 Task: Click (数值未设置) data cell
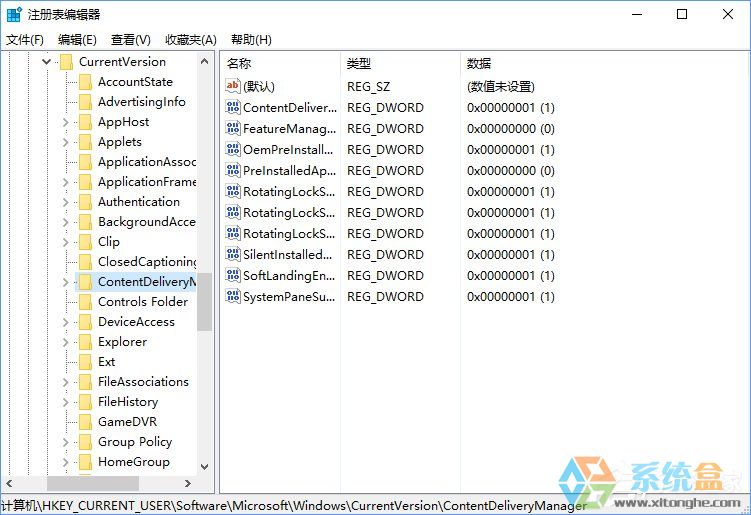point(501,87)
